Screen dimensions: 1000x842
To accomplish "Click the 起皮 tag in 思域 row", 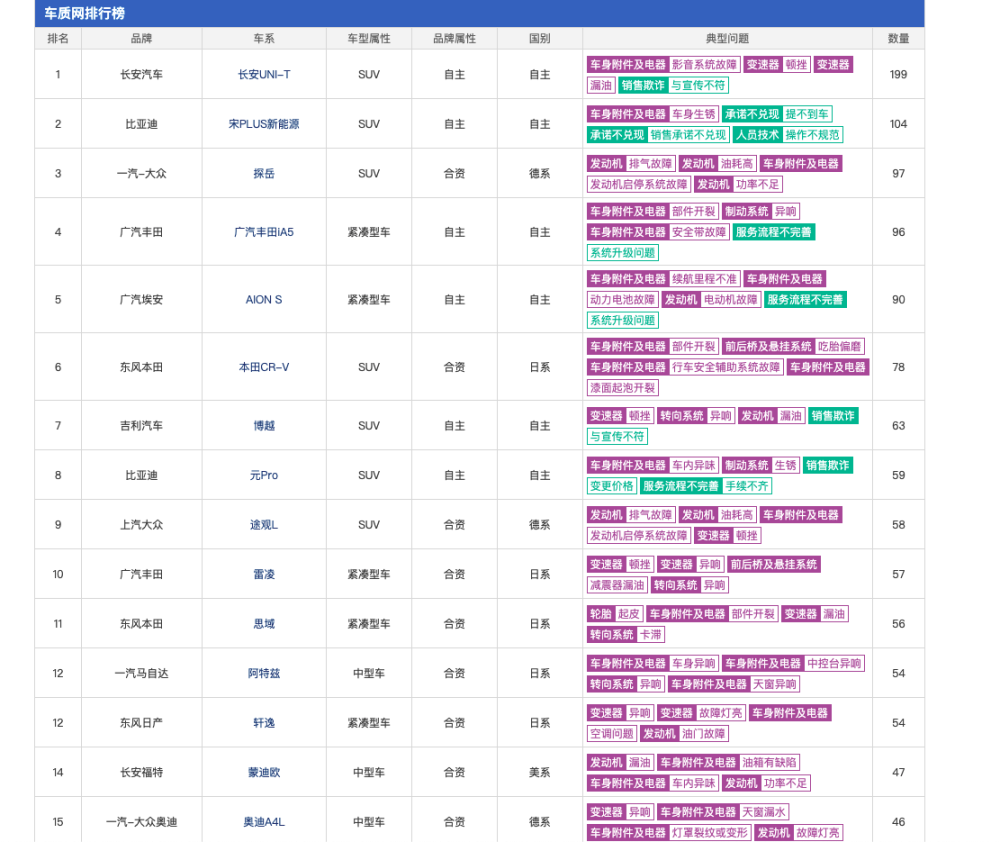I will [629, 614].
